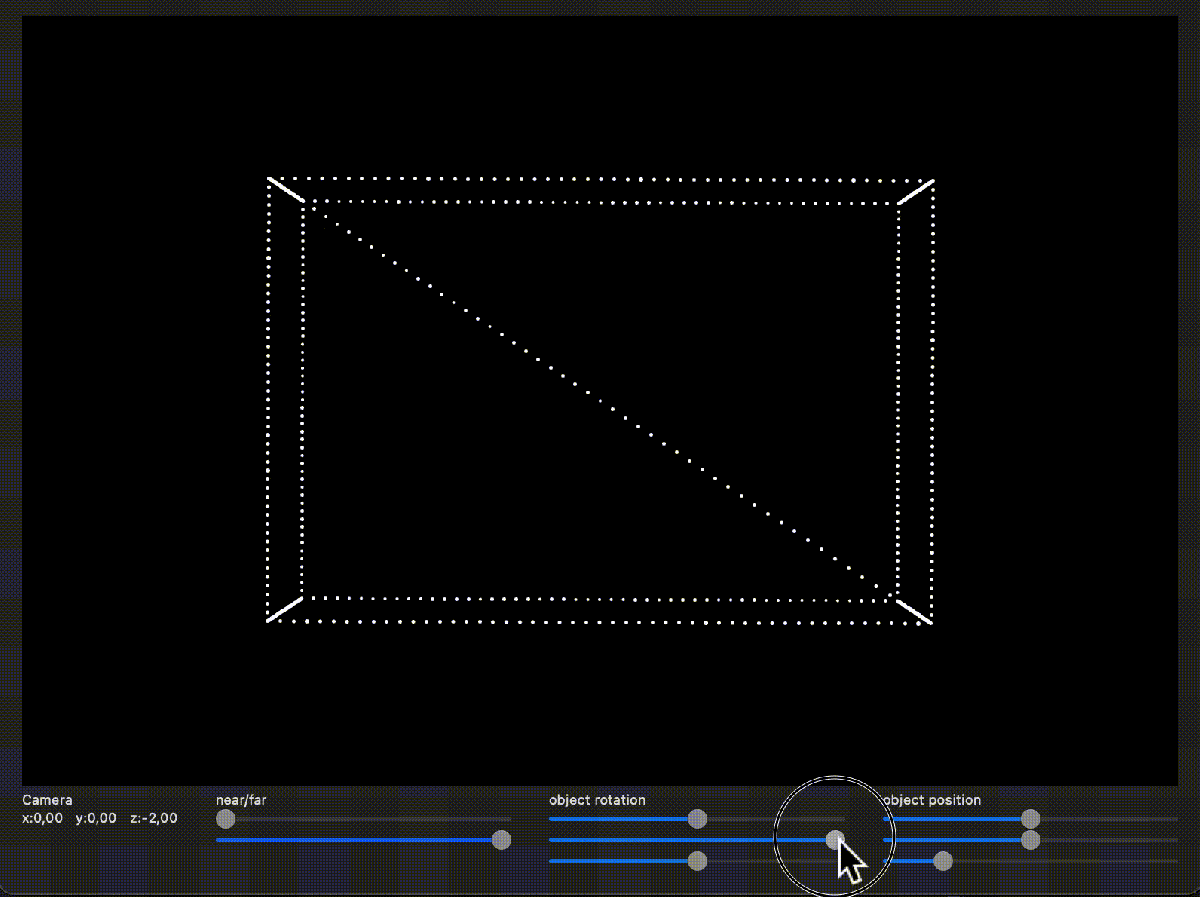Click the camera y:0,00 readout

coord(97,817)
